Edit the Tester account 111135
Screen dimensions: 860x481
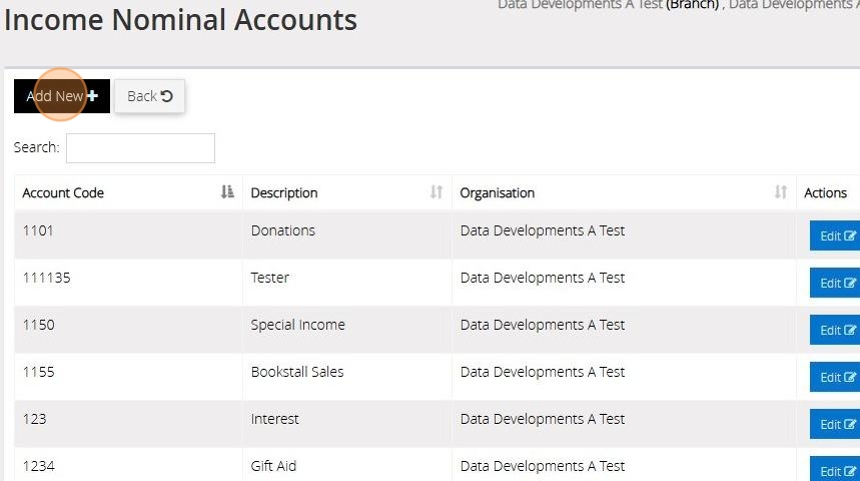click(x=836, y=283)
